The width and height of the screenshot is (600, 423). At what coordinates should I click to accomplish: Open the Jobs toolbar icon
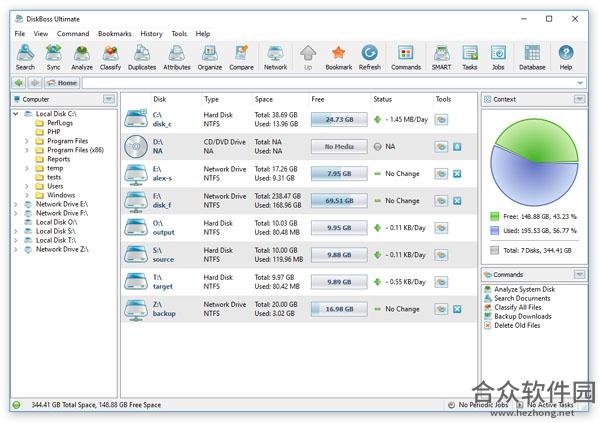coord(498,57)
